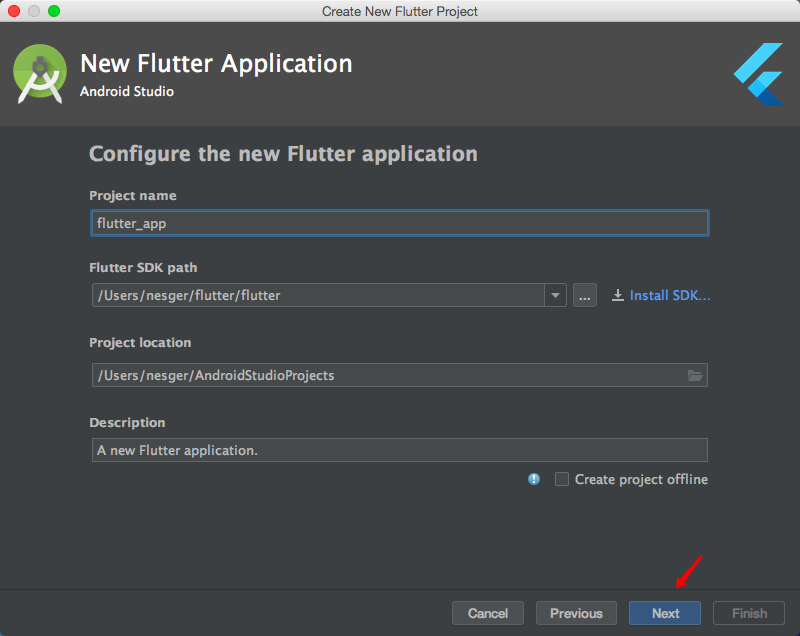Click the Finish button
The height and width of the screenshot is (636, 800).
(749, 613)
